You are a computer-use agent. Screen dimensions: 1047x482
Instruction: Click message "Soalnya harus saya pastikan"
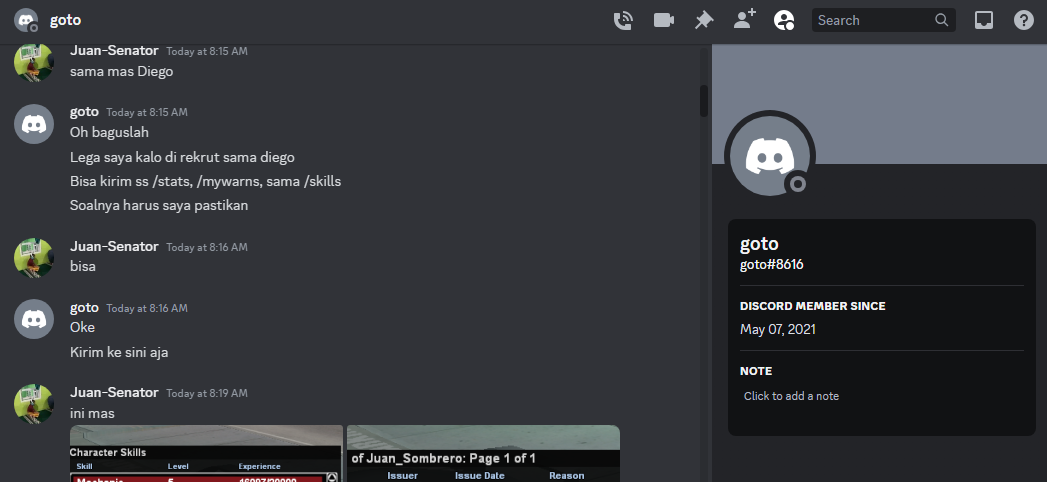(x=159, y=205)
